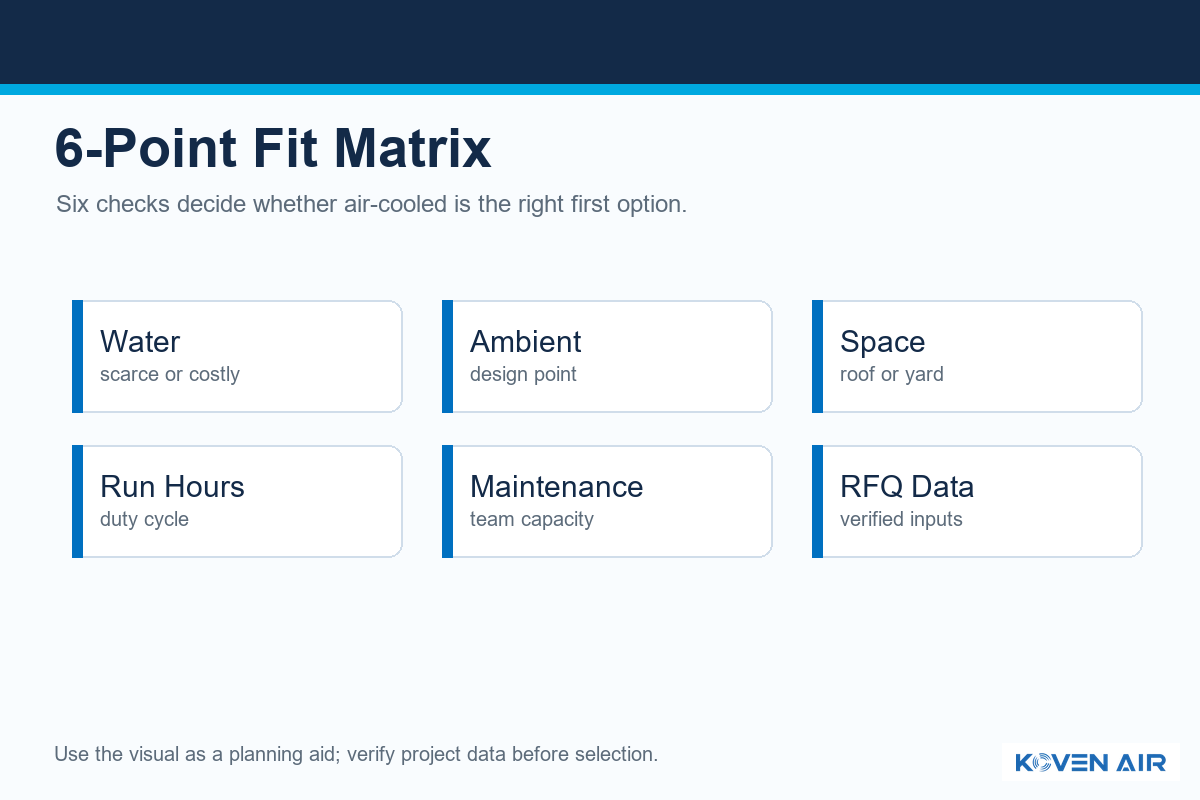
Task: Click the blue accent bar on Run Hours card
Action: coord(77,501)
